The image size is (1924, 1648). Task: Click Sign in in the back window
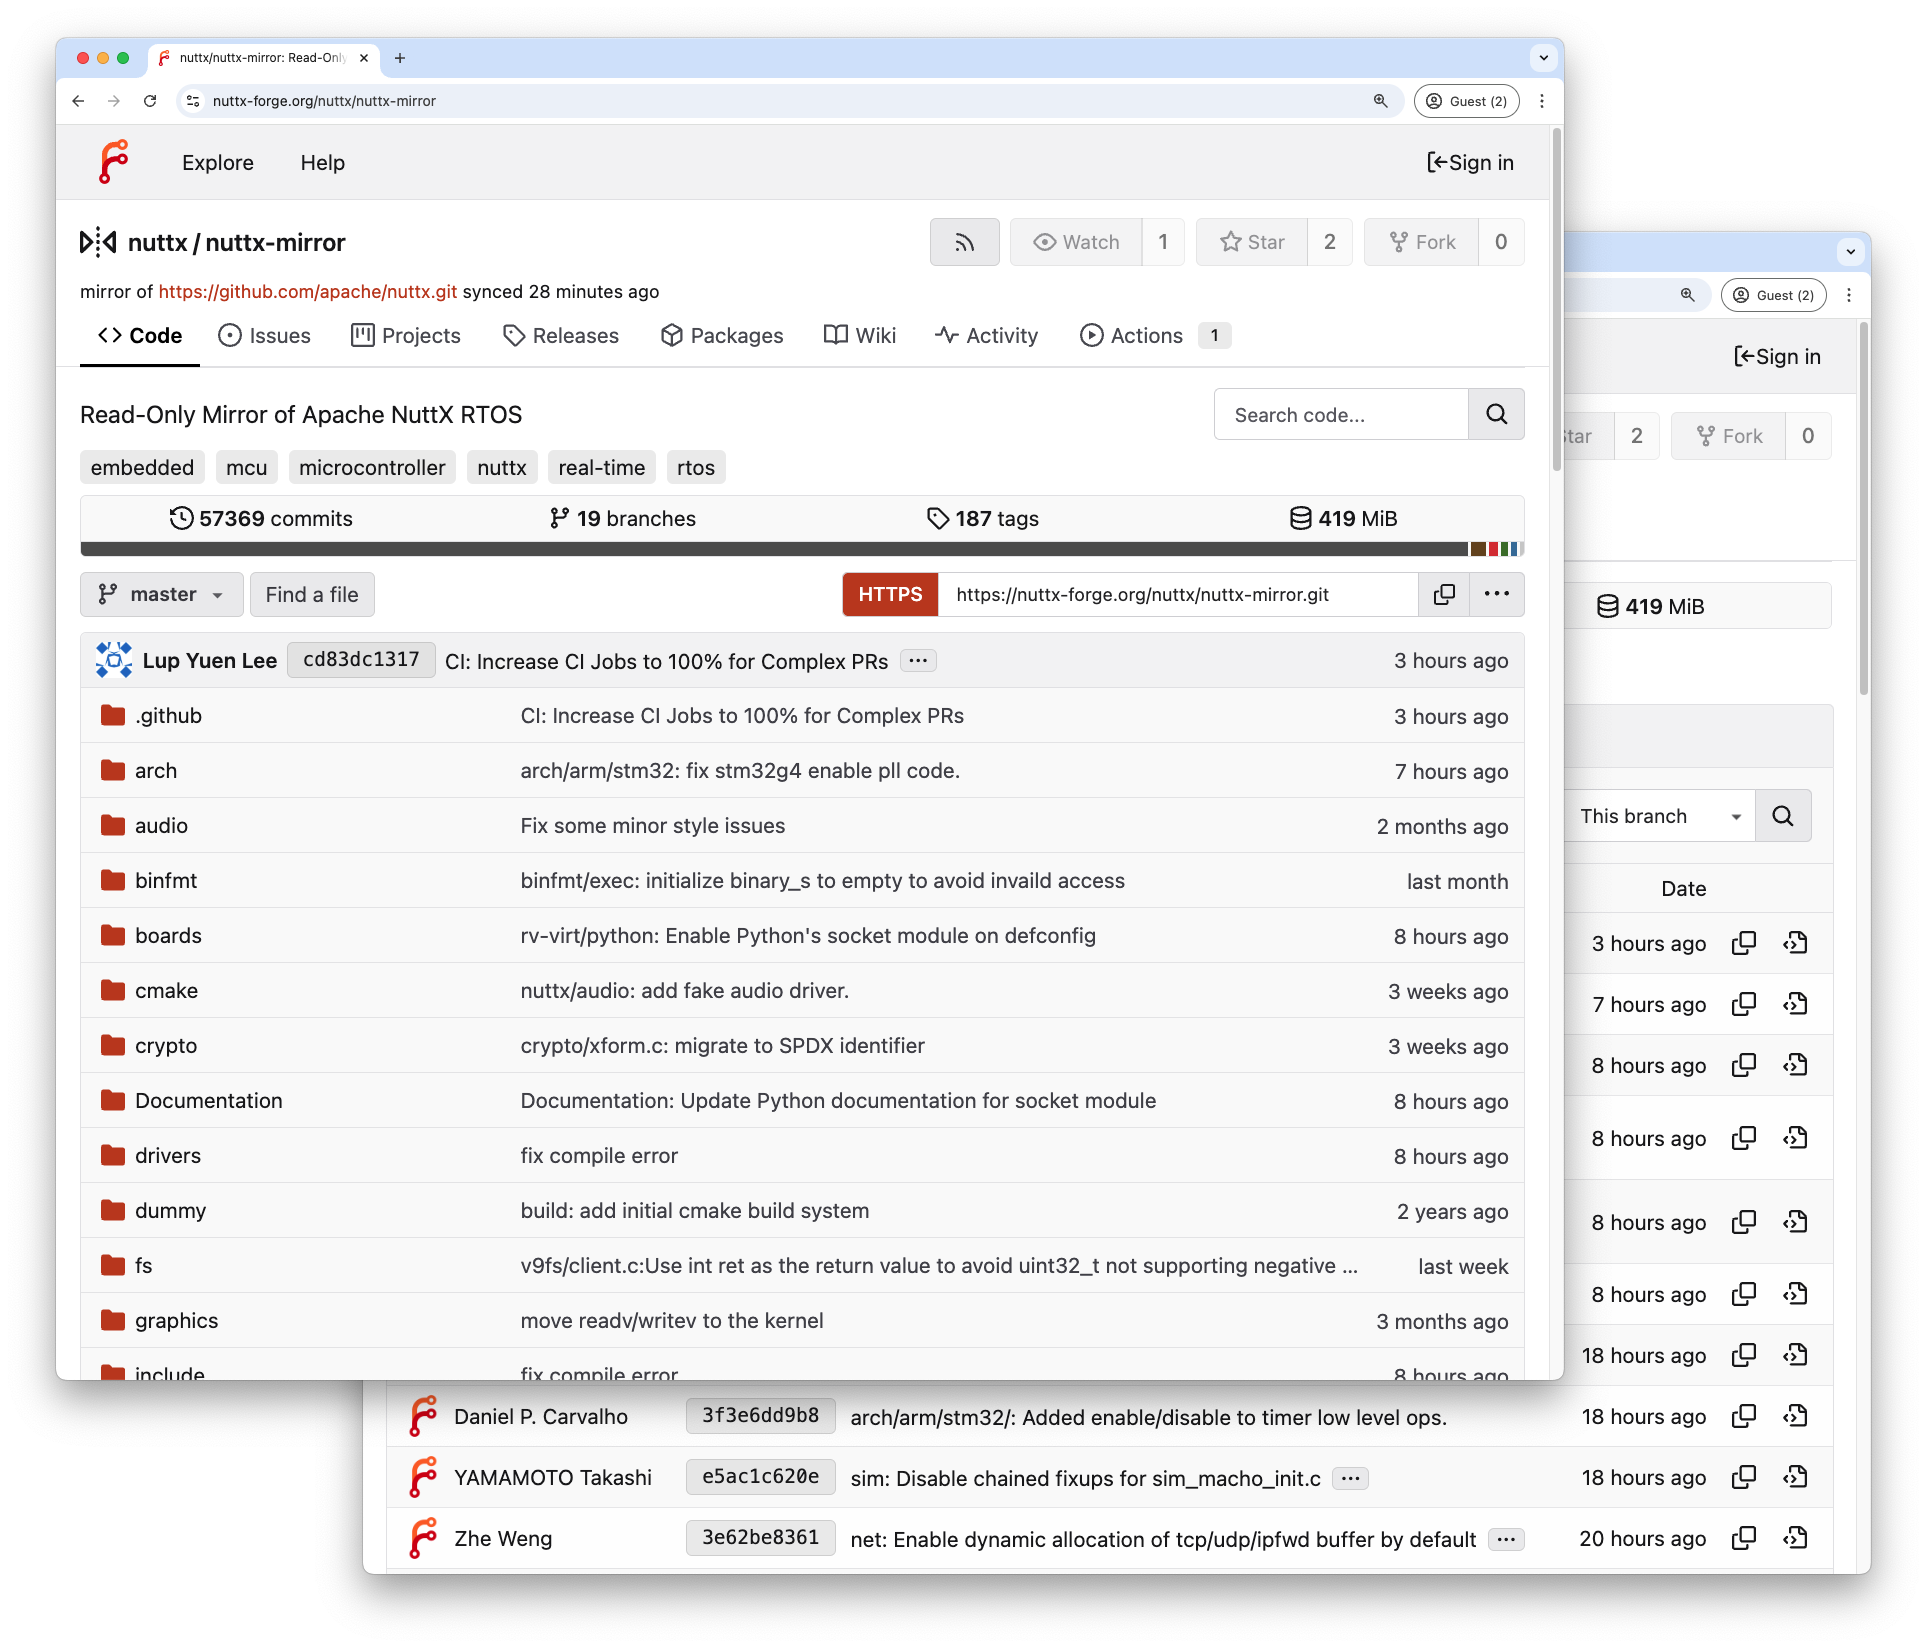(1777, 357)
